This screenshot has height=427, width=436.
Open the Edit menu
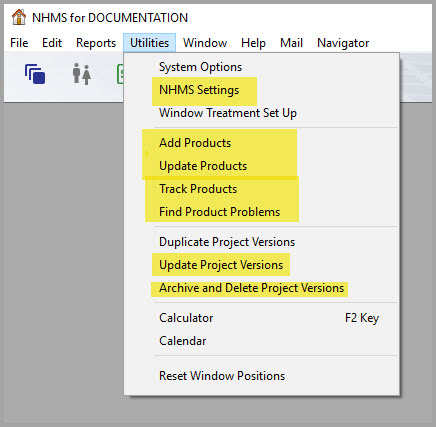click(x=52, y=43)
